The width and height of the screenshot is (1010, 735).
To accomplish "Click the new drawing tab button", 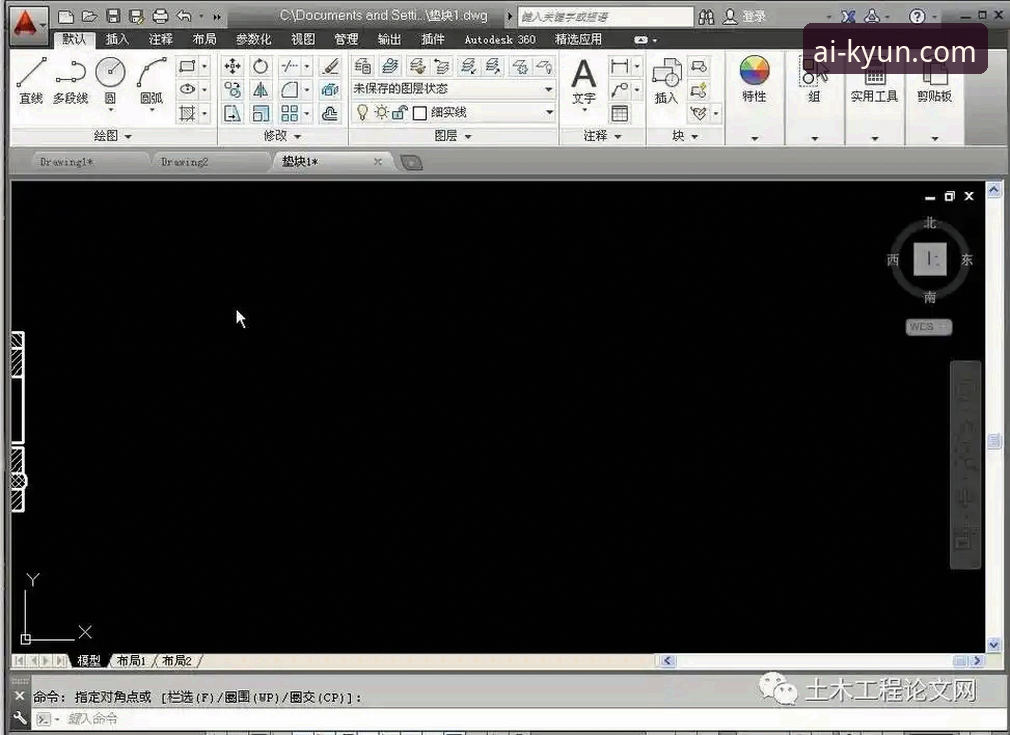I will coord(411,162).
